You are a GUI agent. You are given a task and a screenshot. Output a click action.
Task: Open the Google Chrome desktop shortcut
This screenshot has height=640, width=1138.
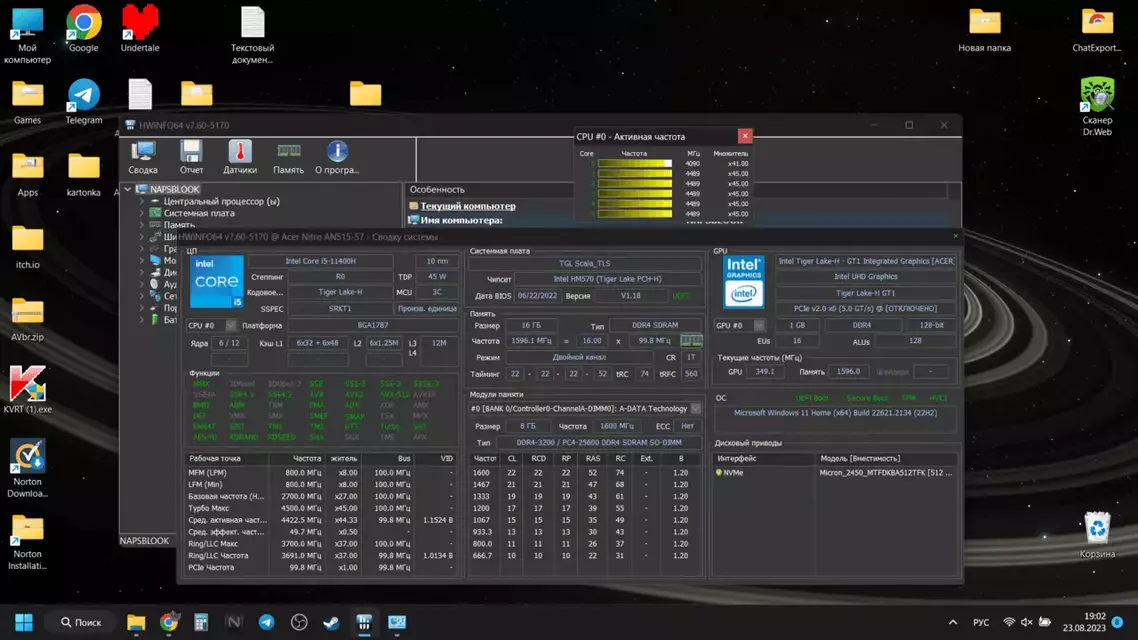pos(83,30)
